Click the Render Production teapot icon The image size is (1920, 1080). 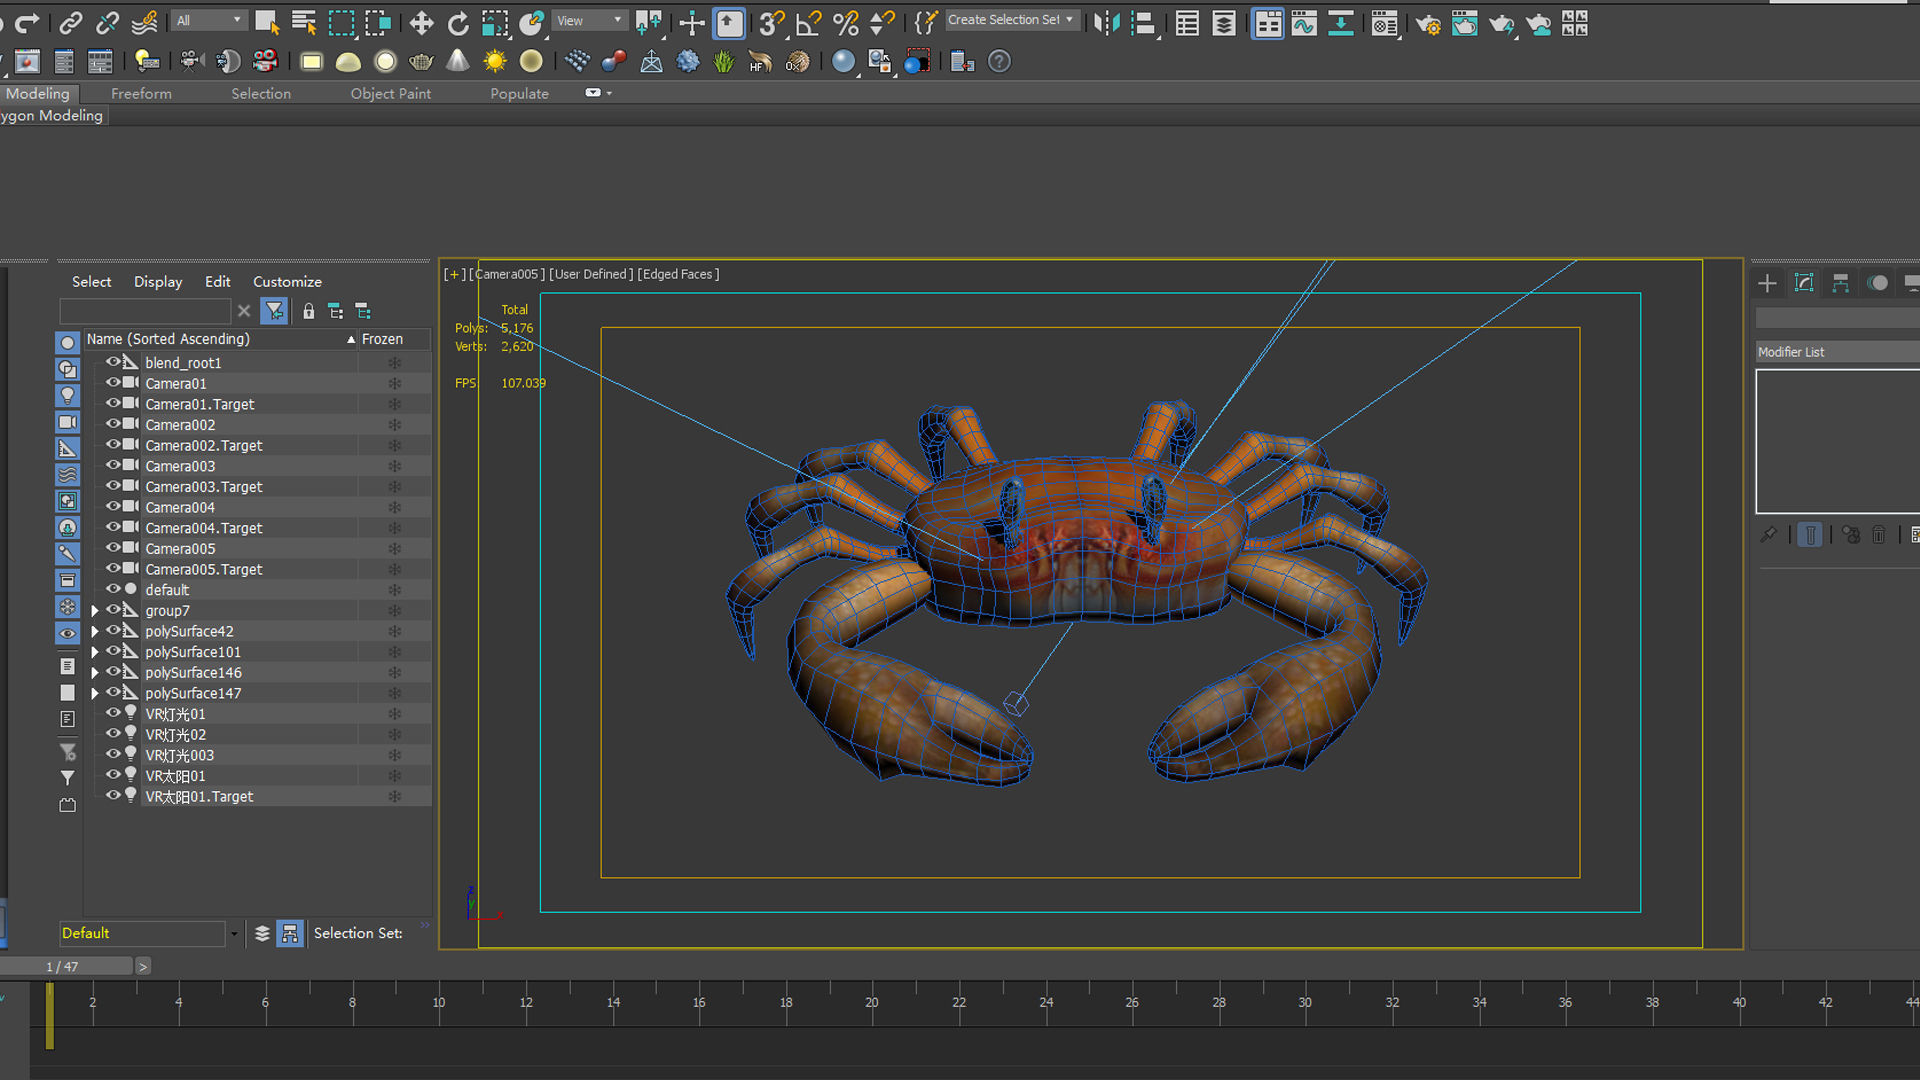click(x=1502, y=24)
